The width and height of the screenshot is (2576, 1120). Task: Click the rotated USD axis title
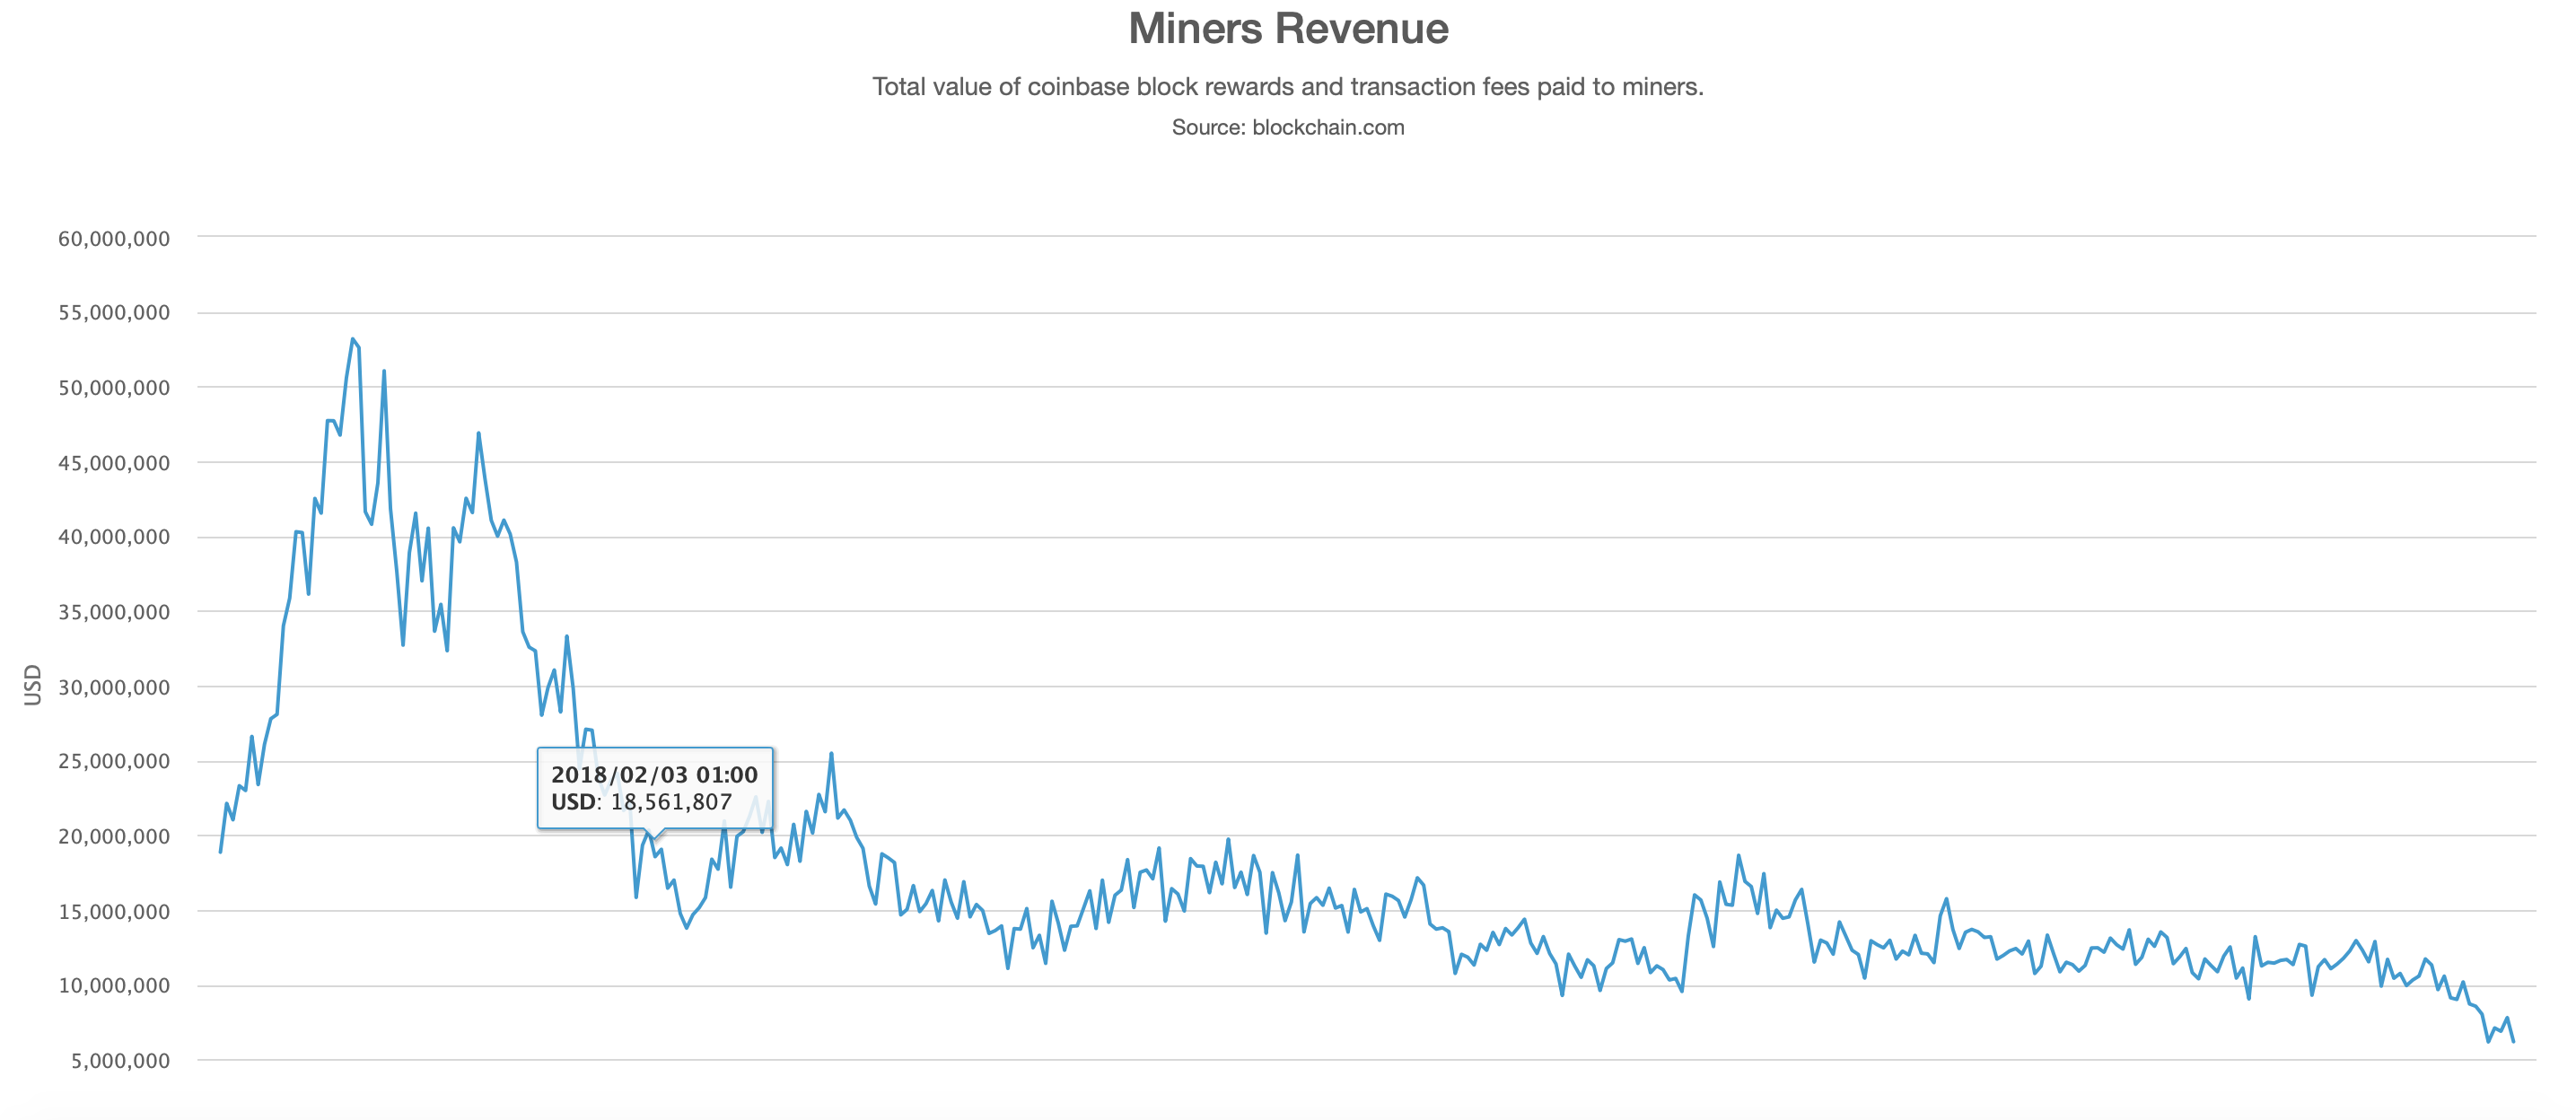pos(33,685)
